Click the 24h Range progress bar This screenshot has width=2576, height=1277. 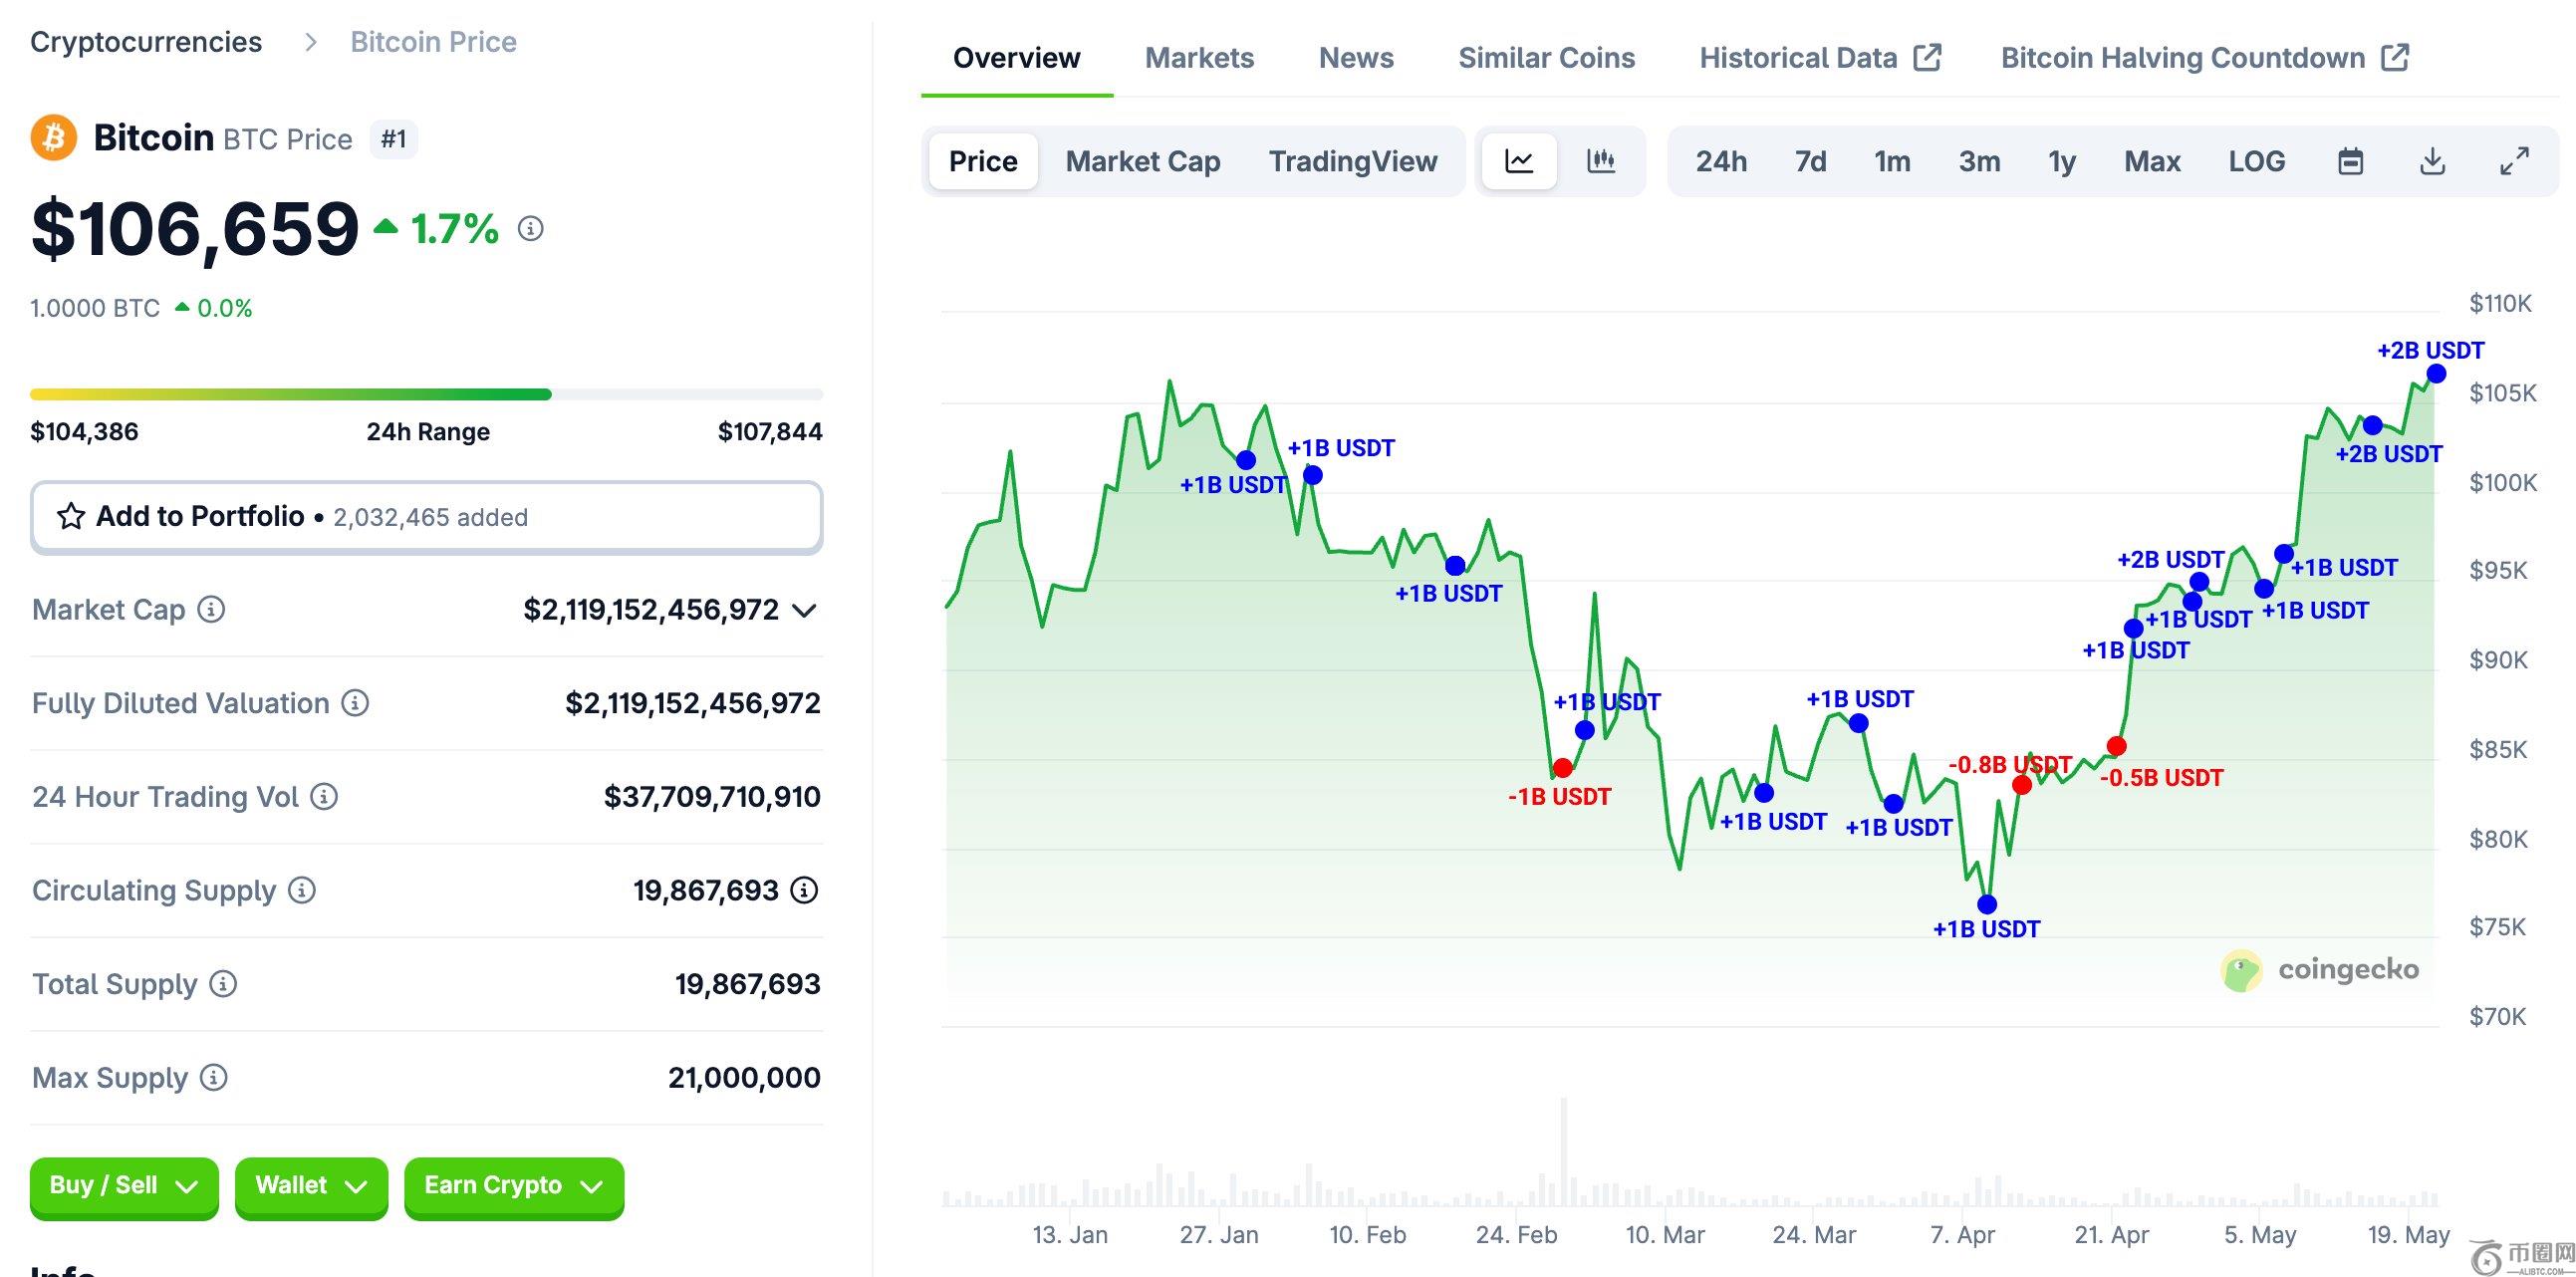[426, 394]
